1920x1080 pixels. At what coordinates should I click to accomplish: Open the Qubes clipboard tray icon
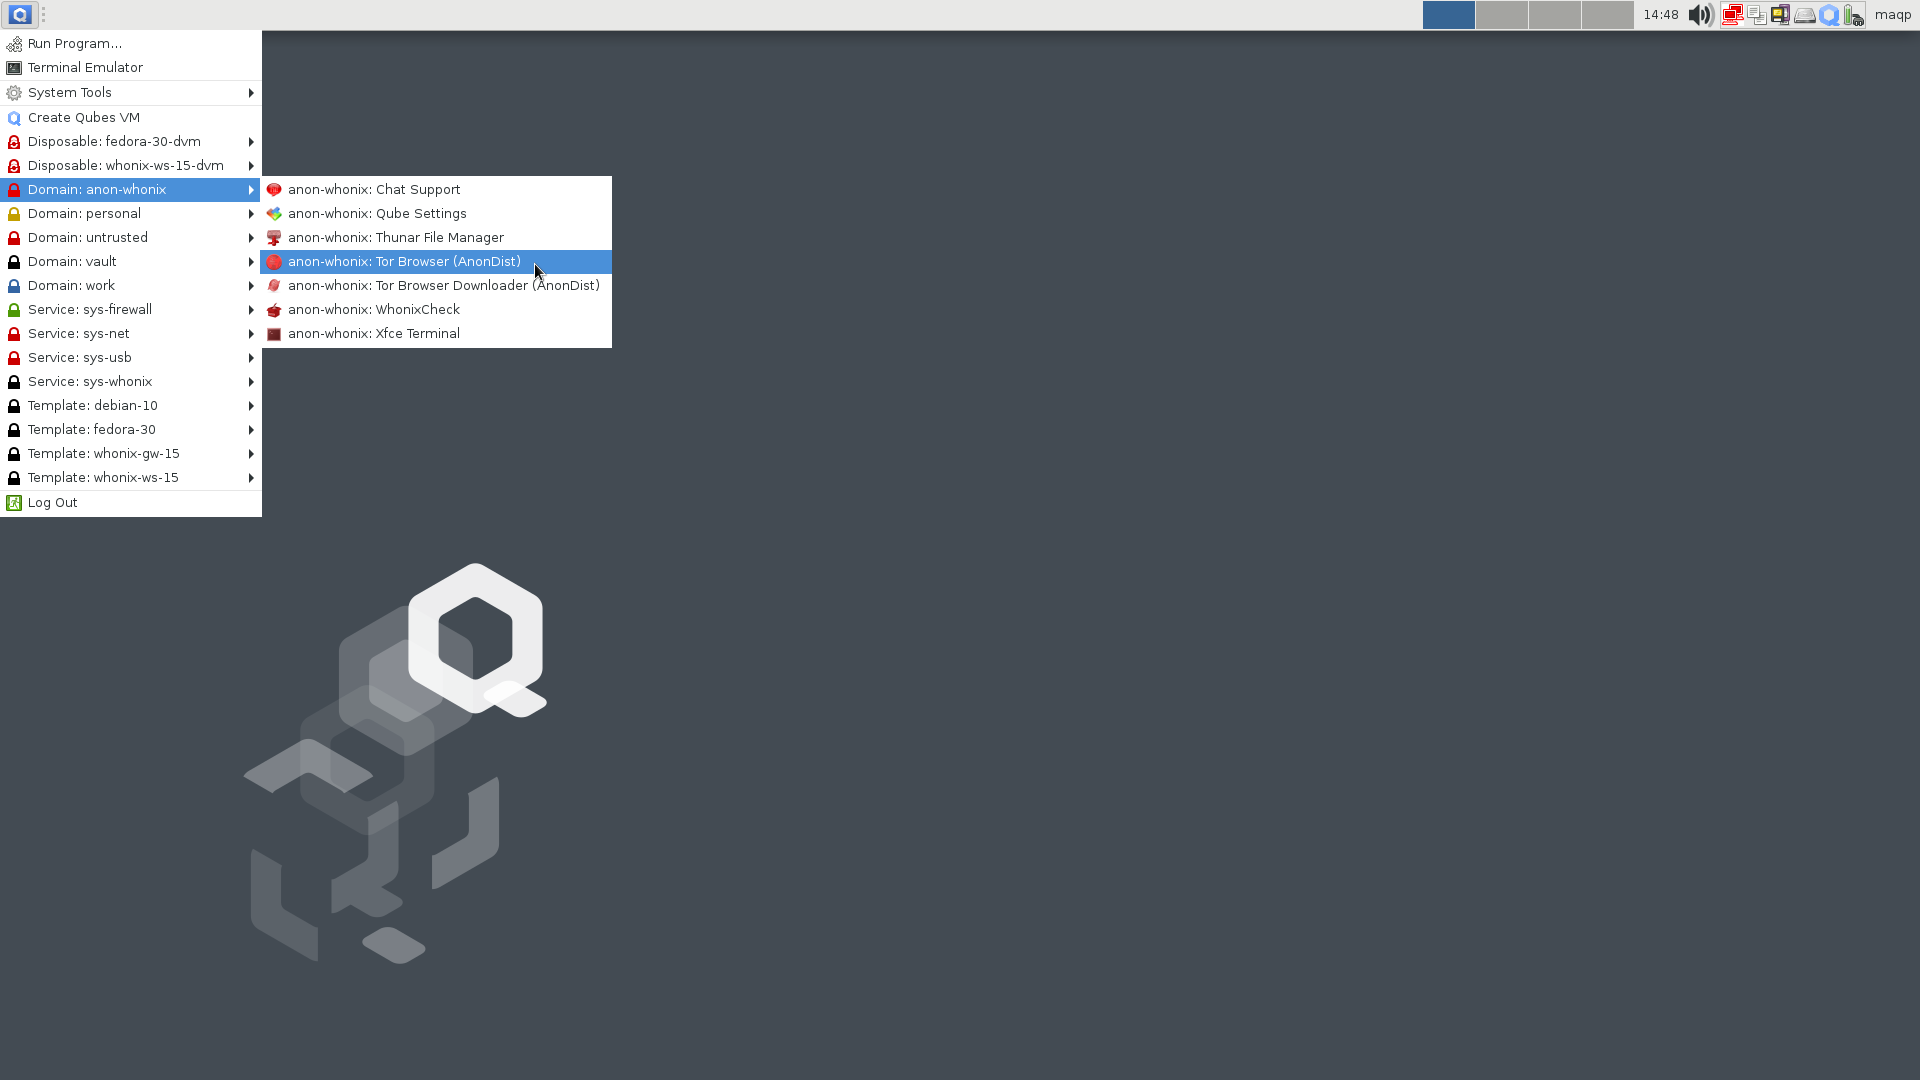(x=1757, y=15)
